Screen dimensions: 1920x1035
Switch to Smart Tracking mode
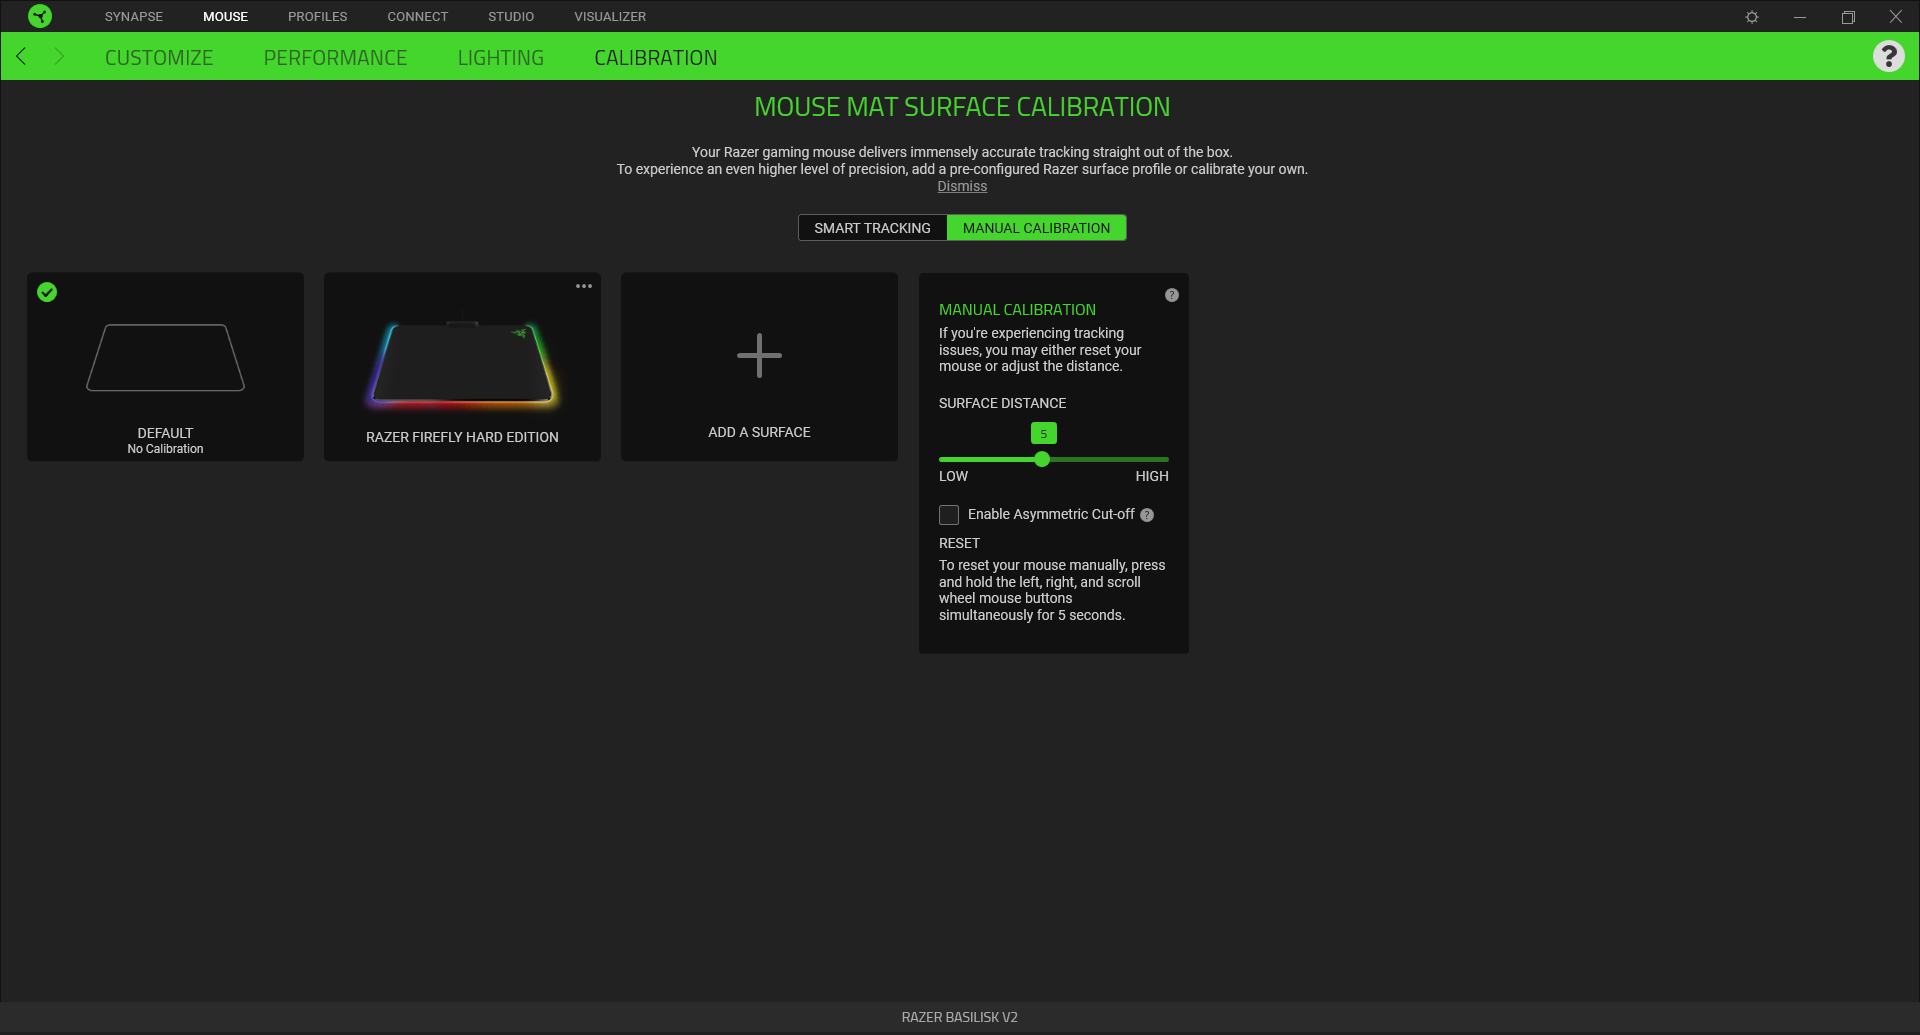click(872, 228)
